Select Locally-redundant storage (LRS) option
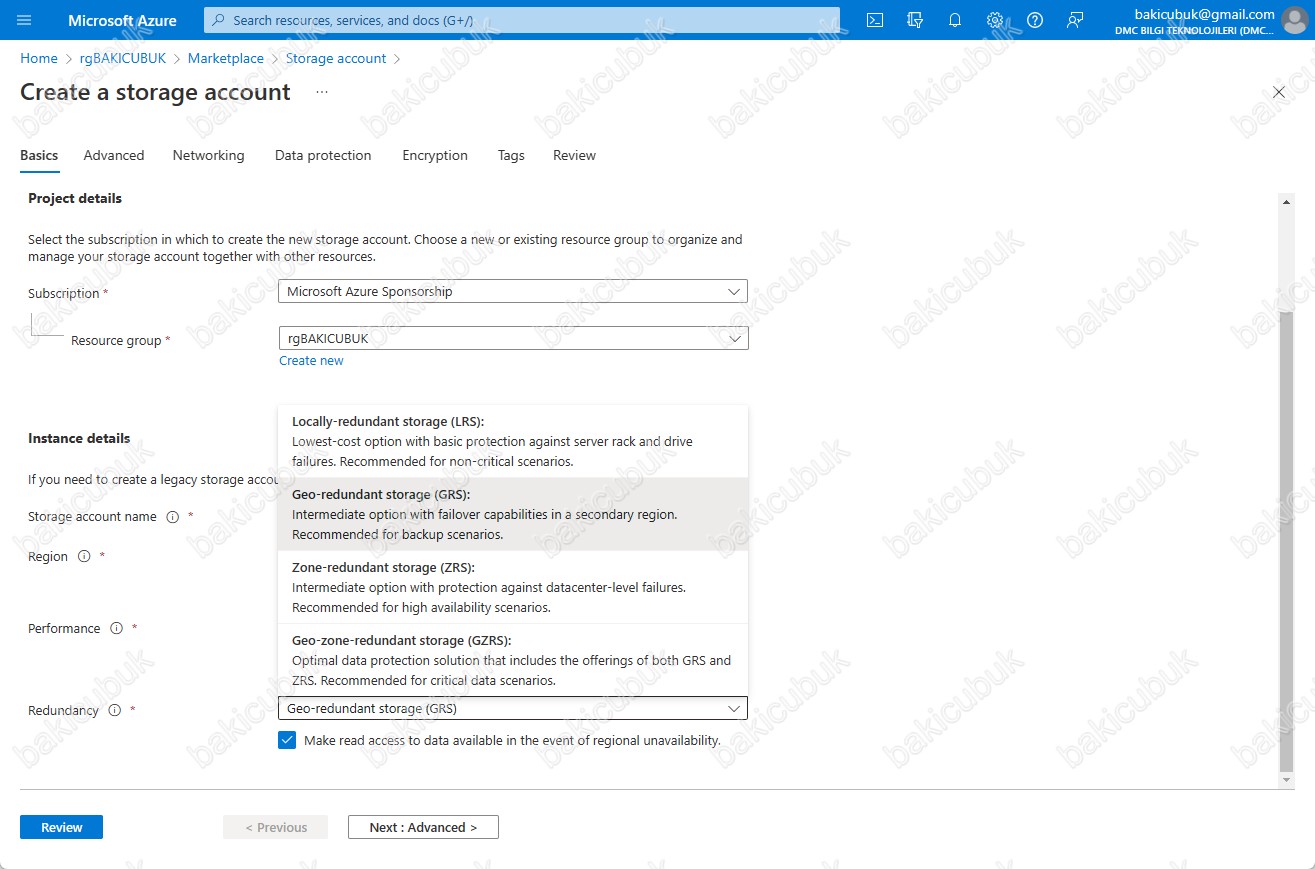Image resolution: width=1315 pixels, height=869 pixels. coord(513,441)
